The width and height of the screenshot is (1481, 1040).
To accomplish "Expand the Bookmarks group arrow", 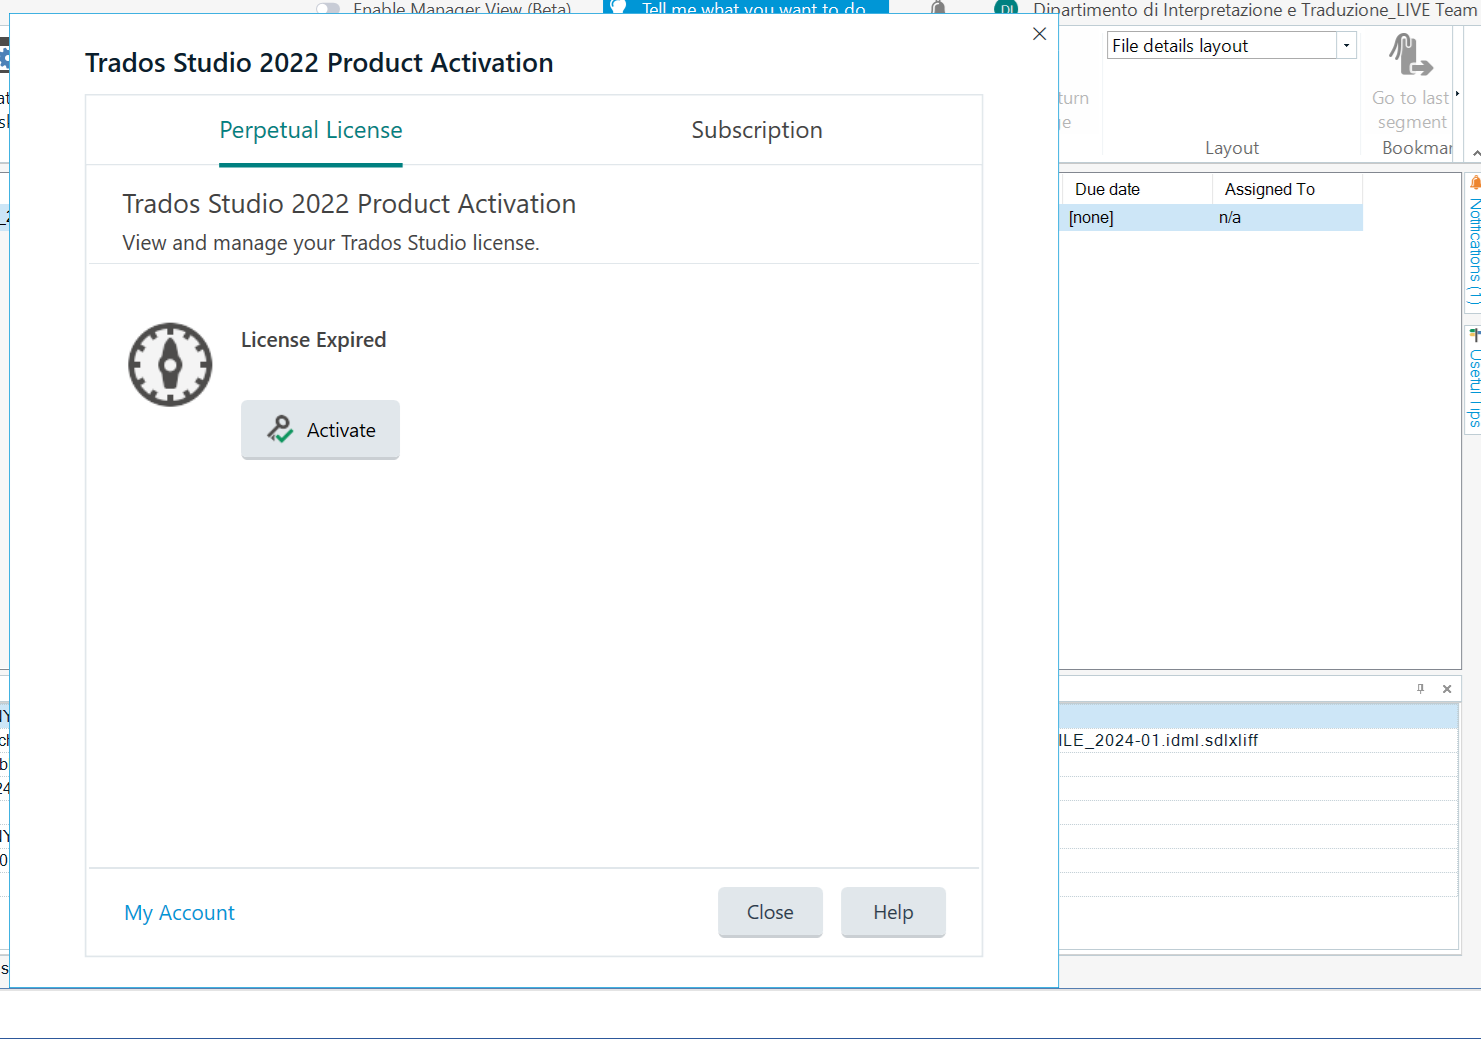I will tap(1457, 95).
